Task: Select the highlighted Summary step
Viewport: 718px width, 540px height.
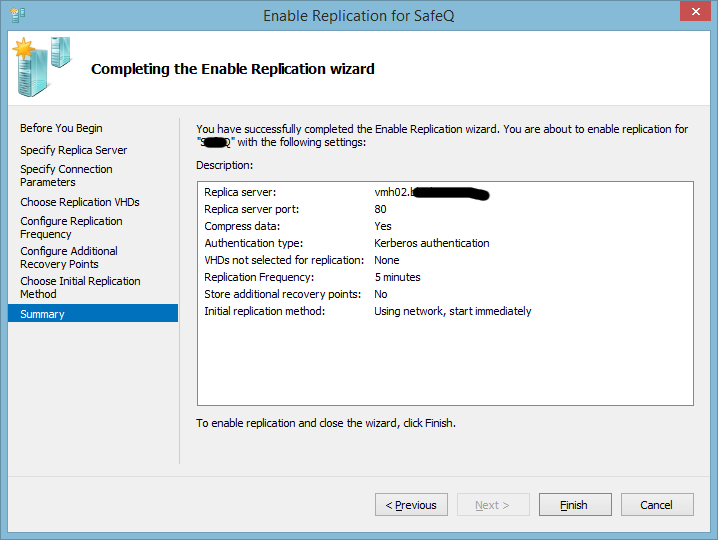Action: (x=42, y=314)
